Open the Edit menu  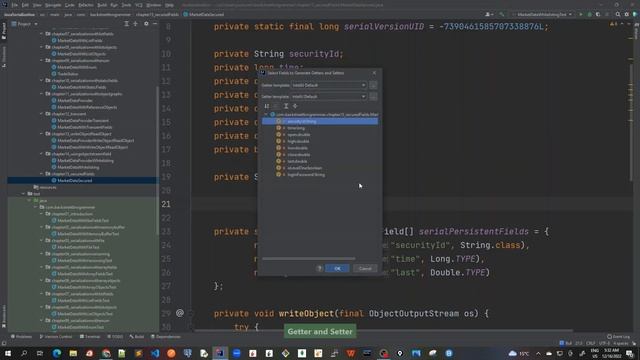click(x=25, y=5)
